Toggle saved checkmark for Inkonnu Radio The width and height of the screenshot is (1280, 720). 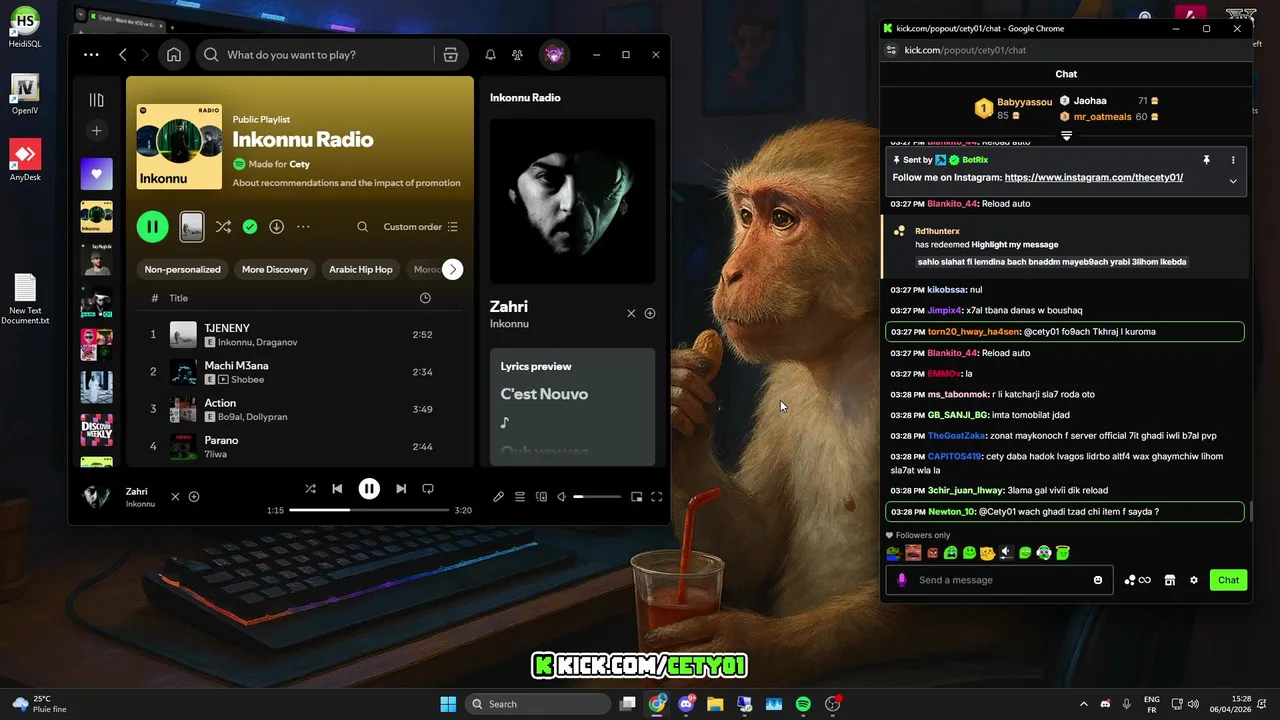coord(250,227)
